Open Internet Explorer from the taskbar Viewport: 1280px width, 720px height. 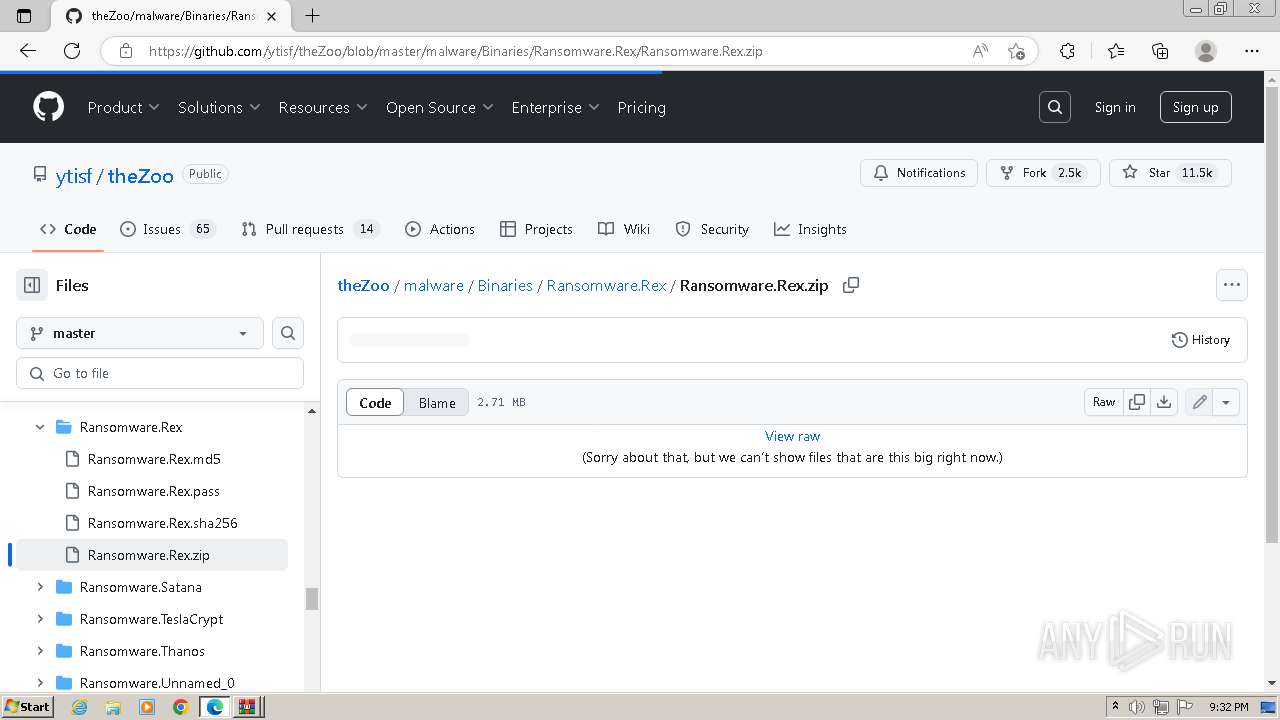pos(80,707)
